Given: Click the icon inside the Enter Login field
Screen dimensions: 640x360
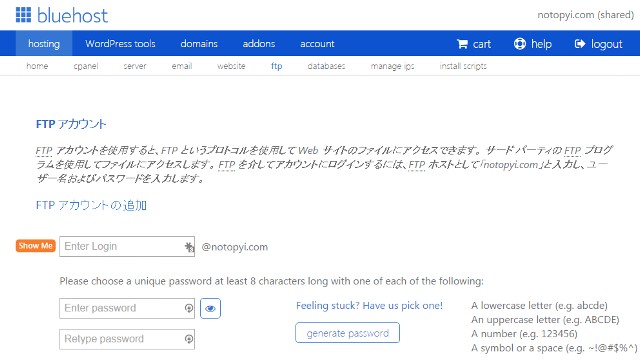Looking at the screenshot, I should pyautogui.click(x=189, y=247).
